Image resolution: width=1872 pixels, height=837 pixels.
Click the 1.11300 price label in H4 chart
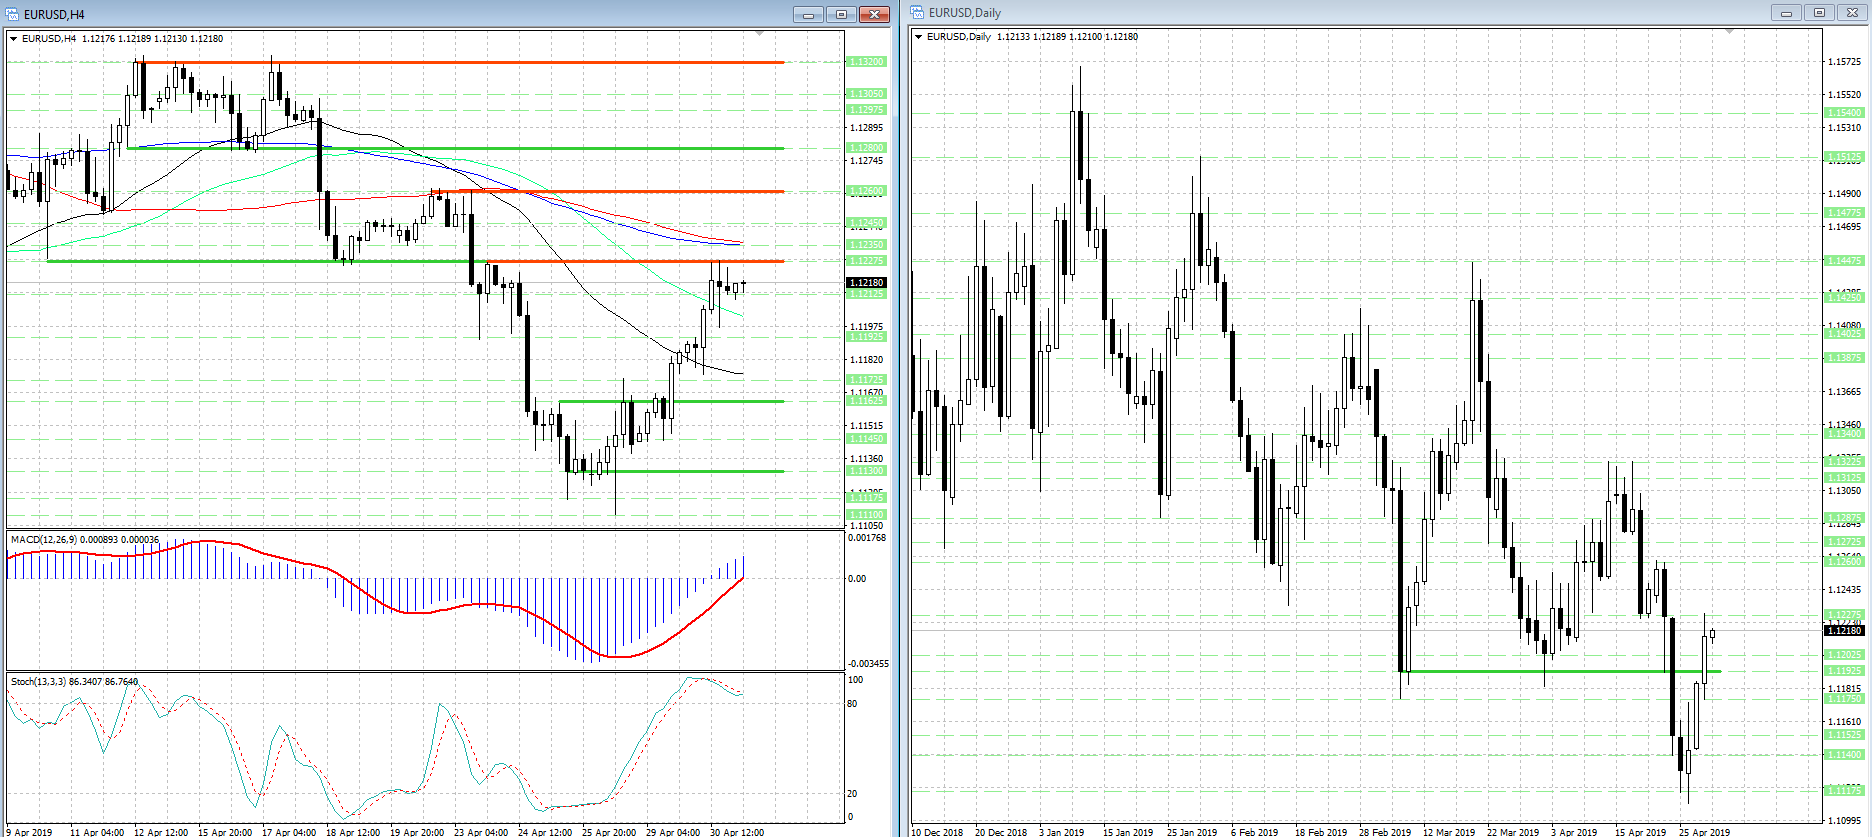click(866, 471)
